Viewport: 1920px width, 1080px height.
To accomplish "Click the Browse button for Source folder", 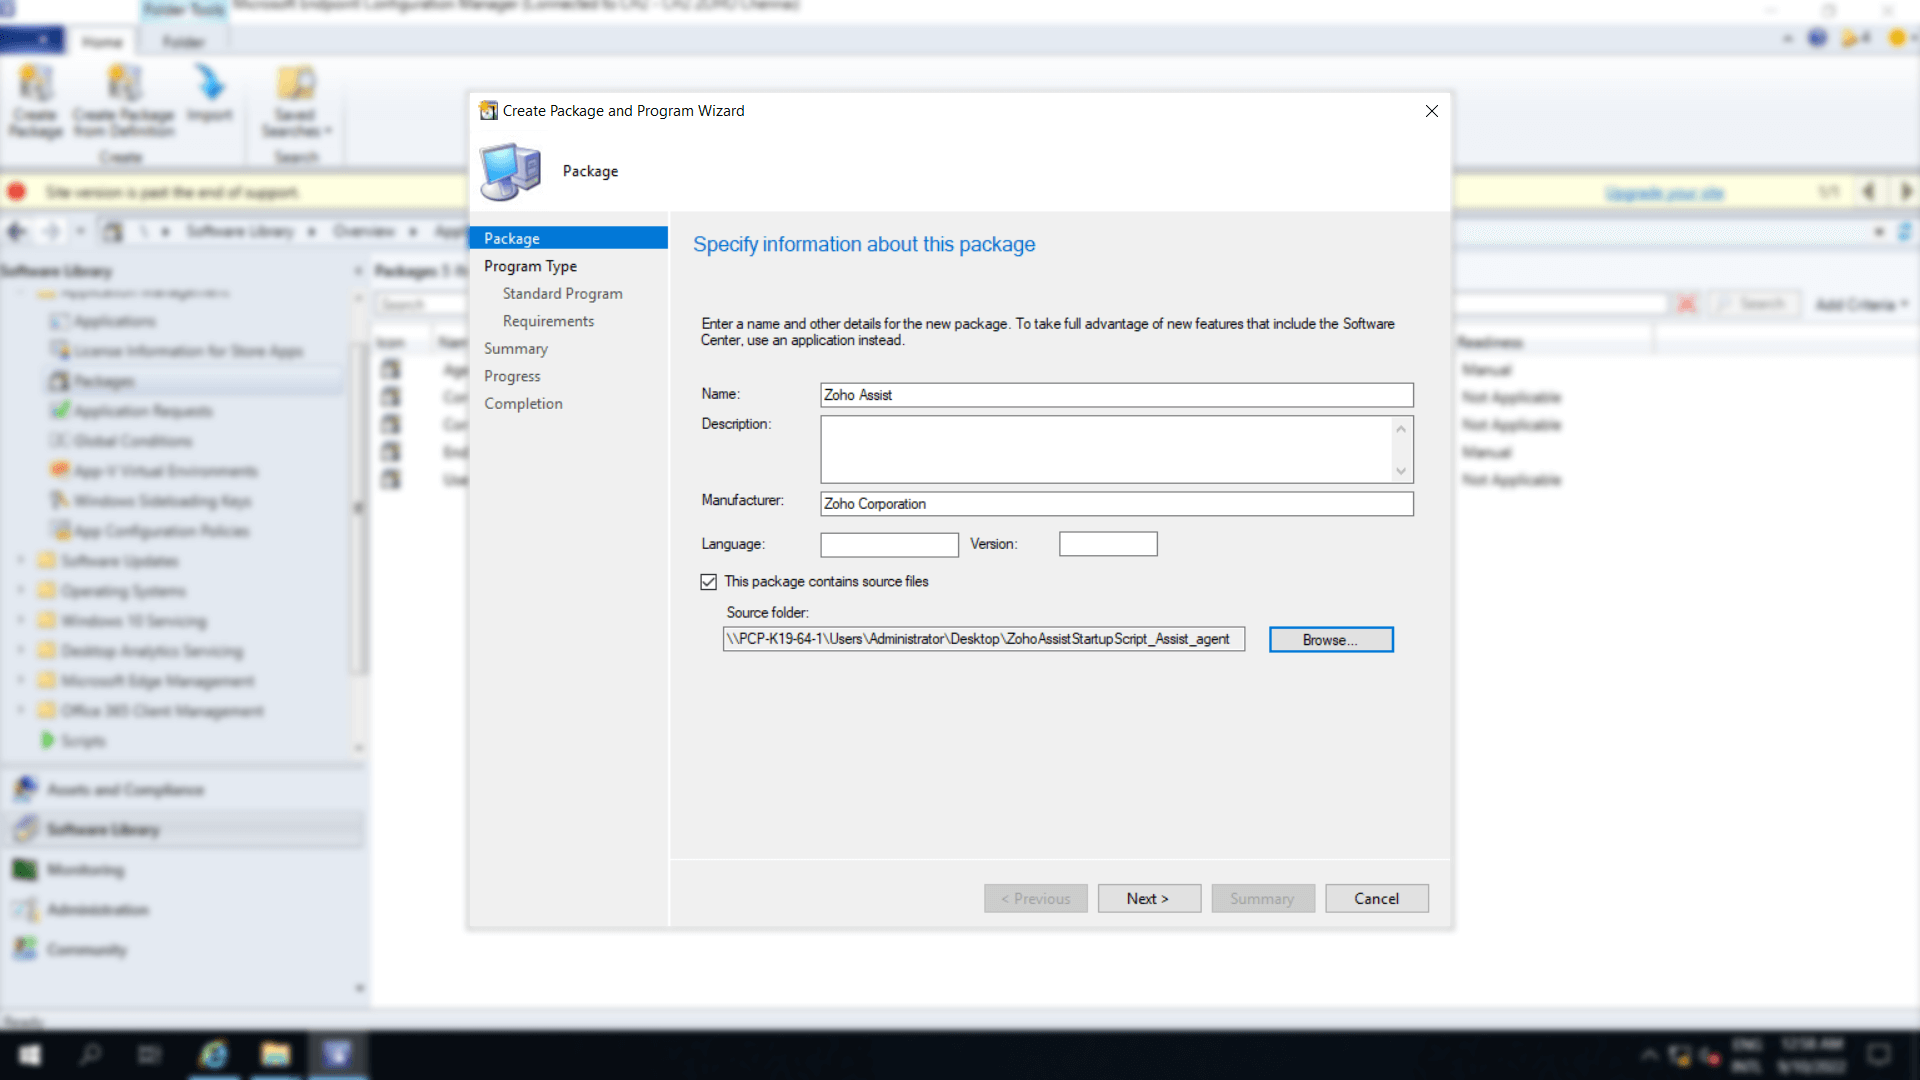I will 1330,639.
